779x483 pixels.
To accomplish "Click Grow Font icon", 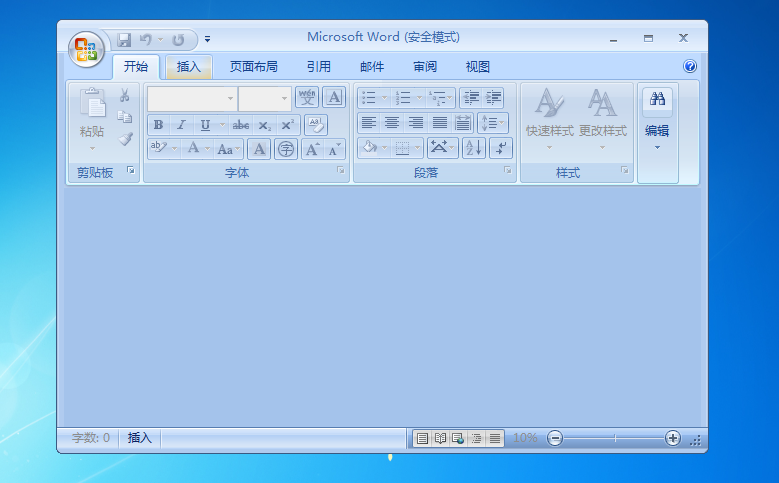I will point(312,149).
